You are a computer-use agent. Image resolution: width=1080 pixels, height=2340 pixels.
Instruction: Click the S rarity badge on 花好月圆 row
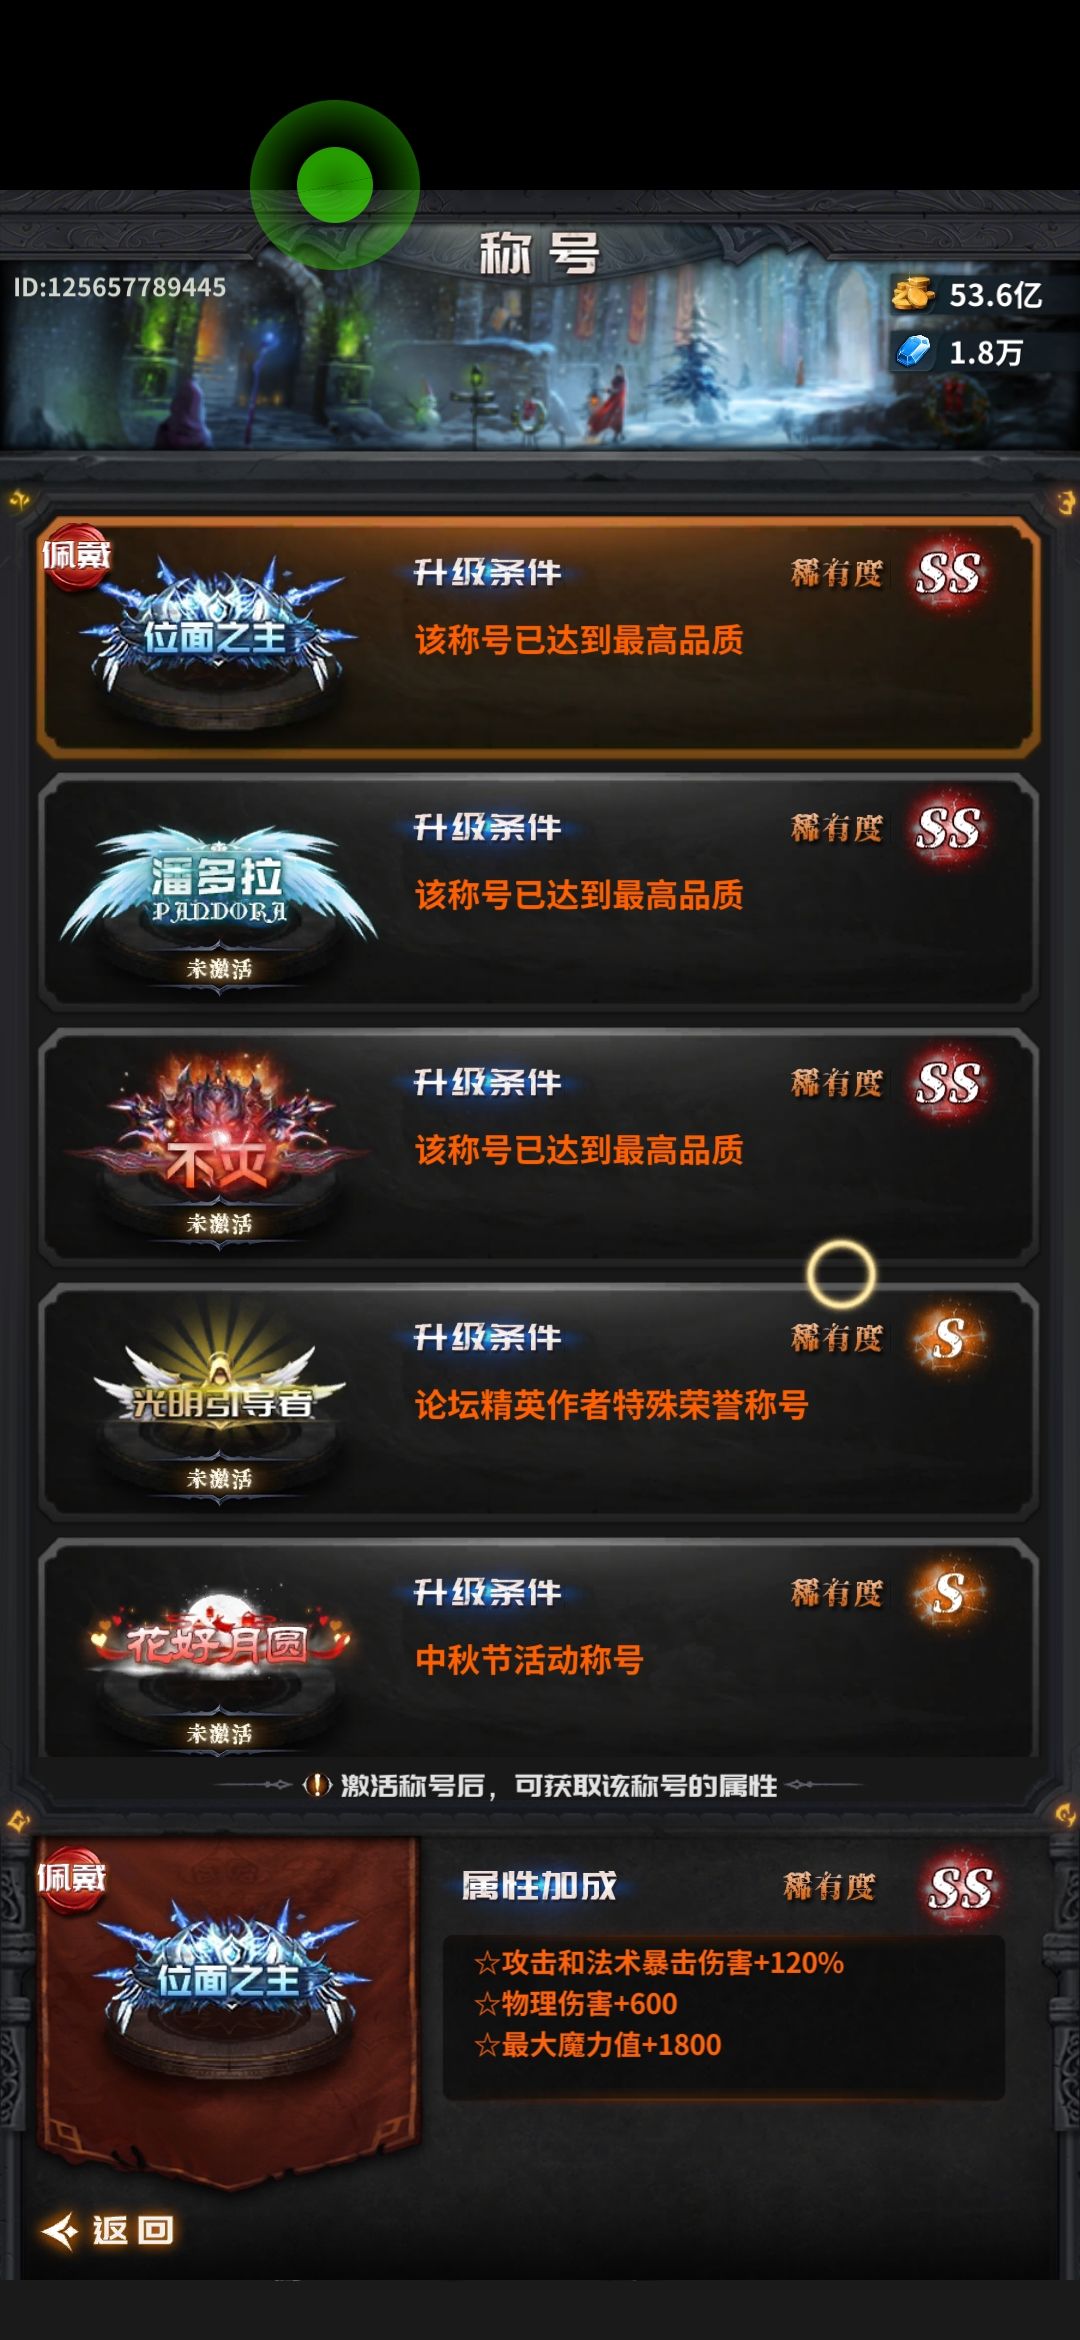point(950,1593)
